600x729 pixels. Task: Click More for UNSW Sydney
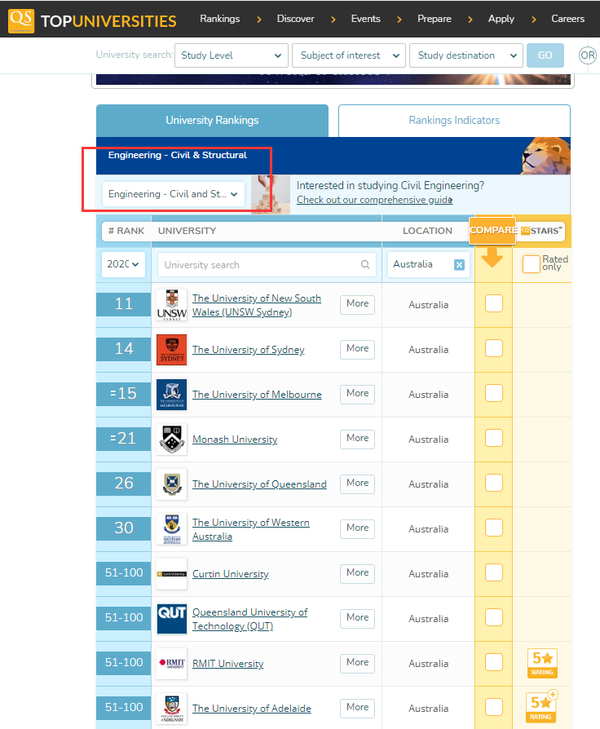(357, 304)
